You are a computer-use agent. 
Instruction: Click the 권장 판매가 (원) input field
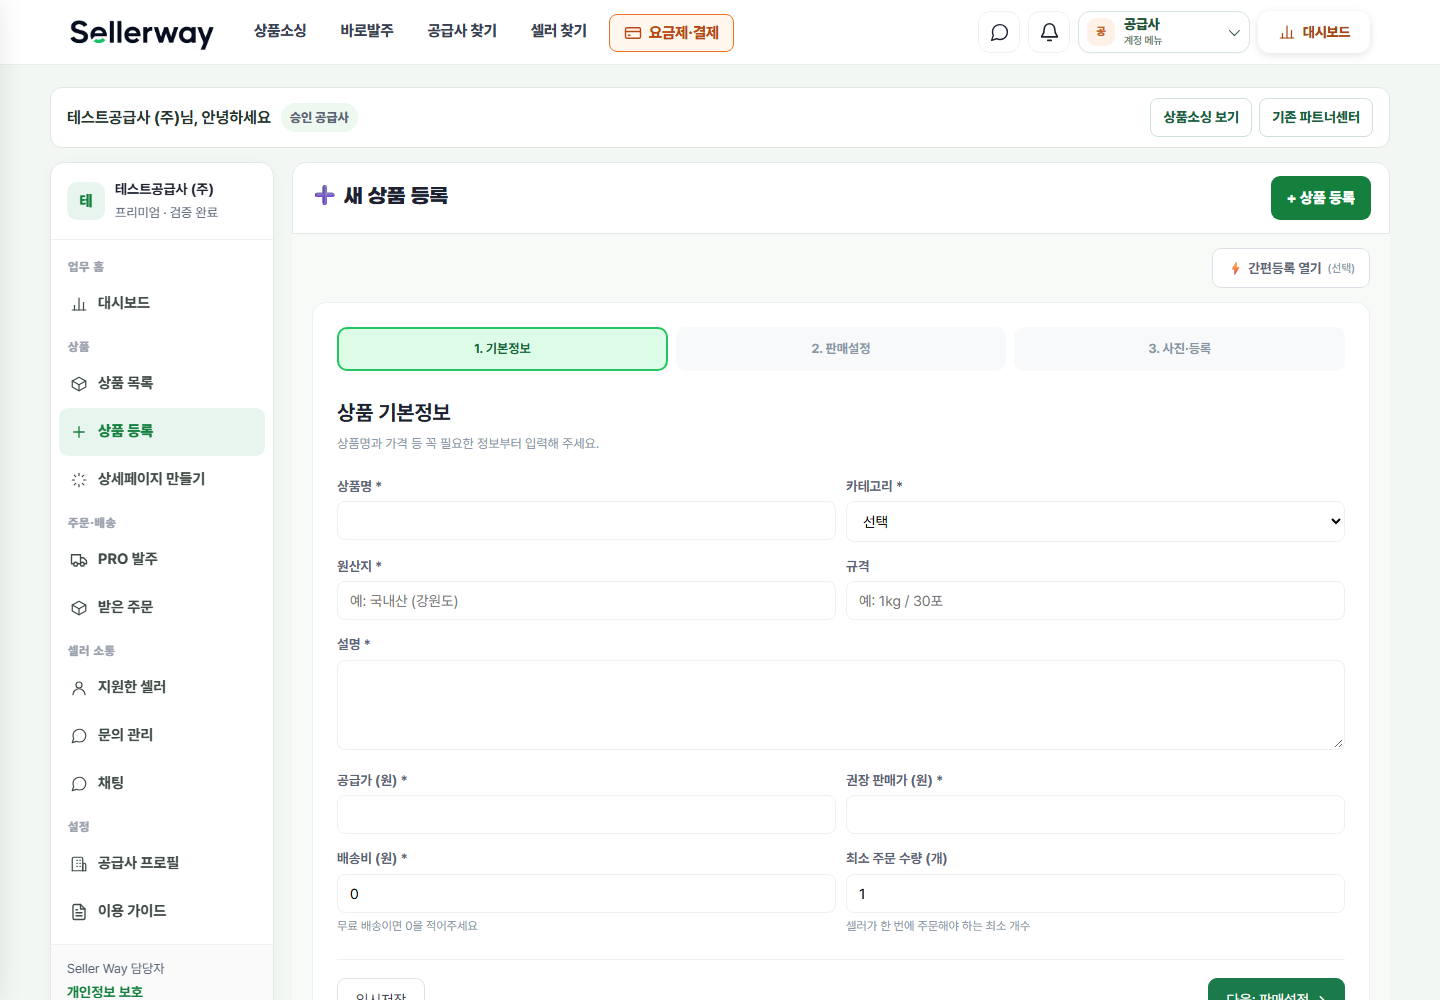pyautogui.click(x=1095, y=815)
